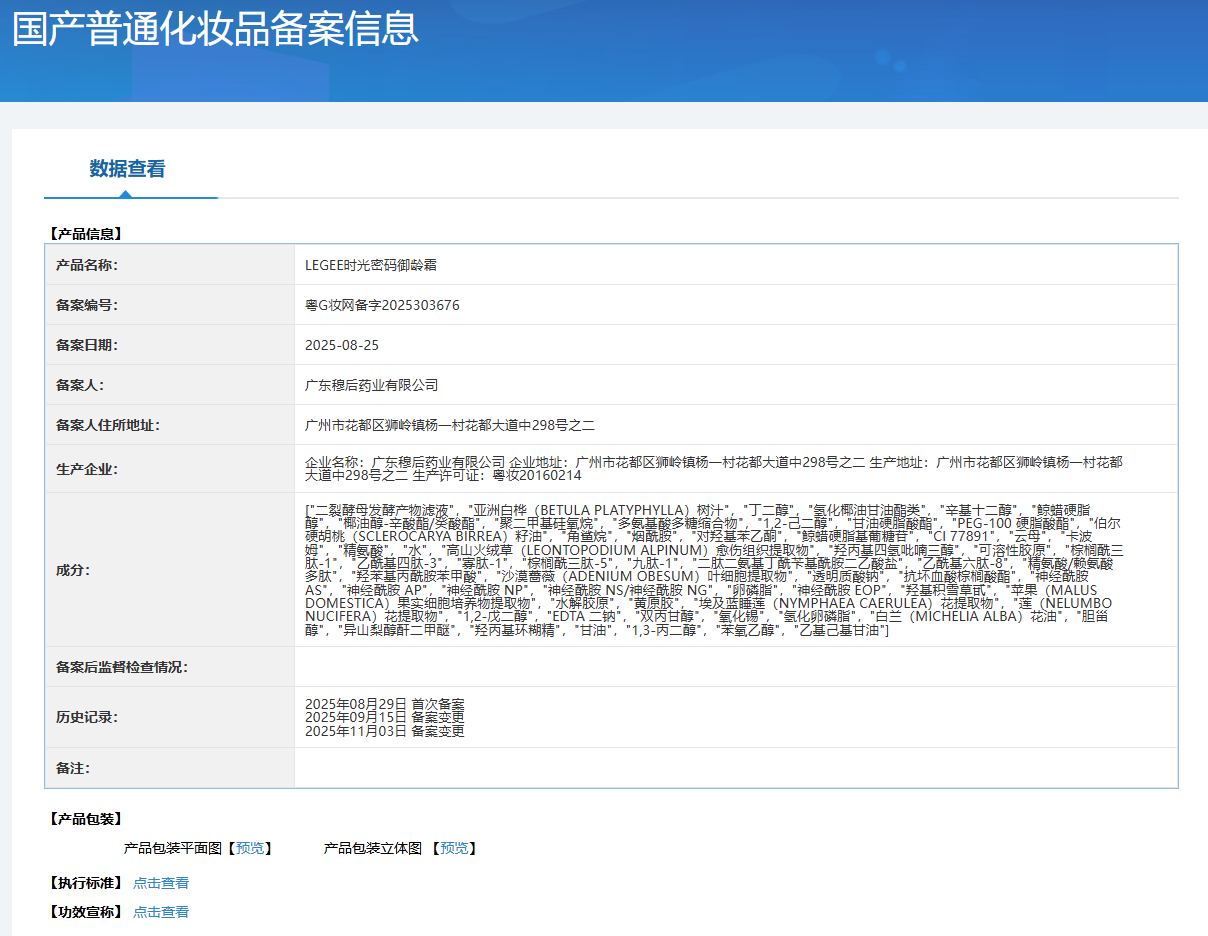Screen dimensions: 1208x936
Task: Click the 生产企业 row label
Action: point(88,469)
